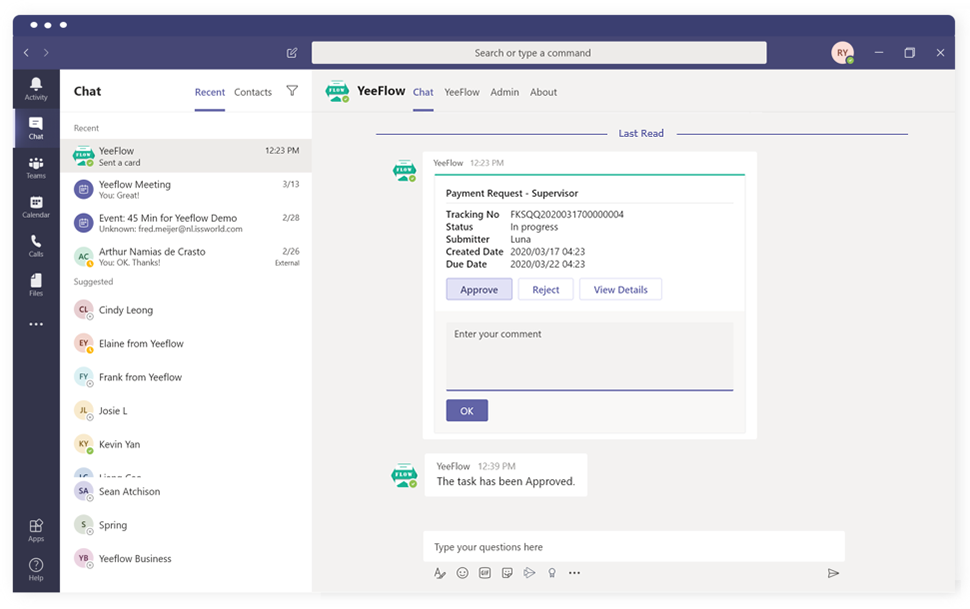The height and width of the screenshot is (609, 970).
Task: Select suggested contact Cindy Leong
Action: 186,310
